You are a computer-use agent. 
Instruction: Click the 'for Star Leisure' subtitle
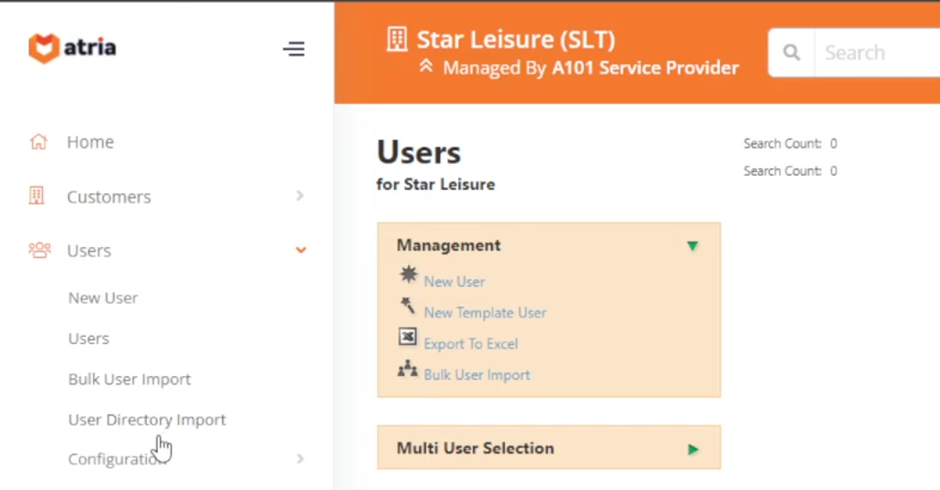pos(436,184)
